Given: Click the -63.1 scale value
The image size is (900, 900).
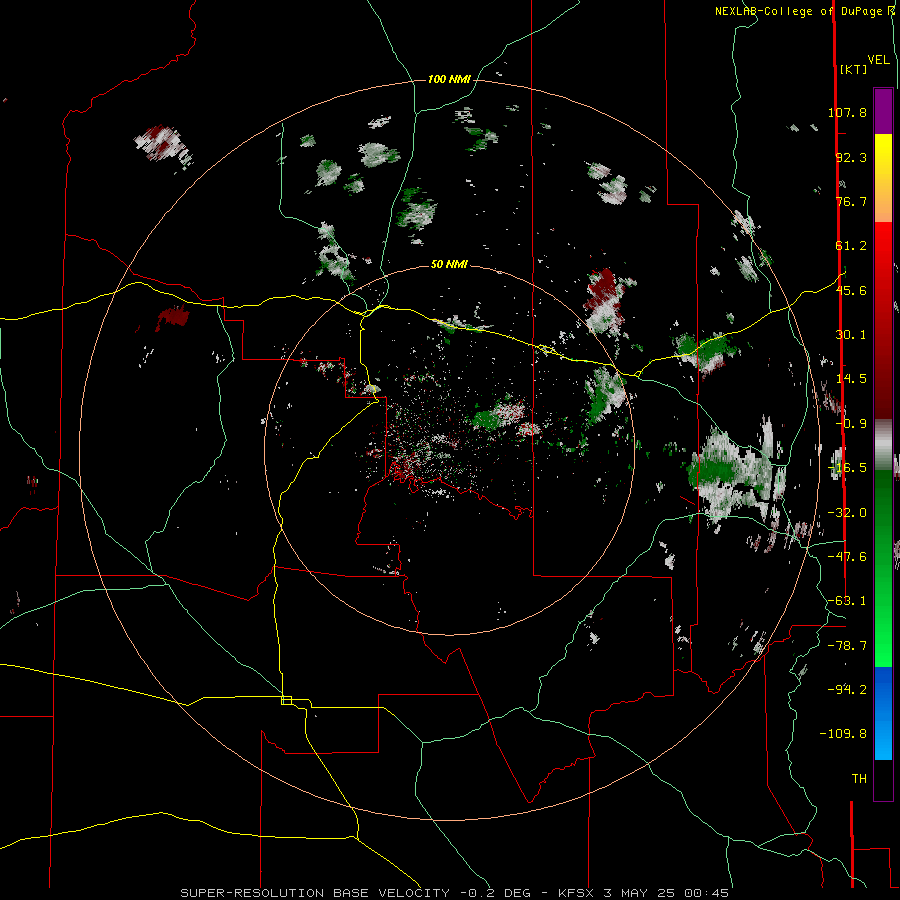Looking at the screenshot, I should pos(847,601).
